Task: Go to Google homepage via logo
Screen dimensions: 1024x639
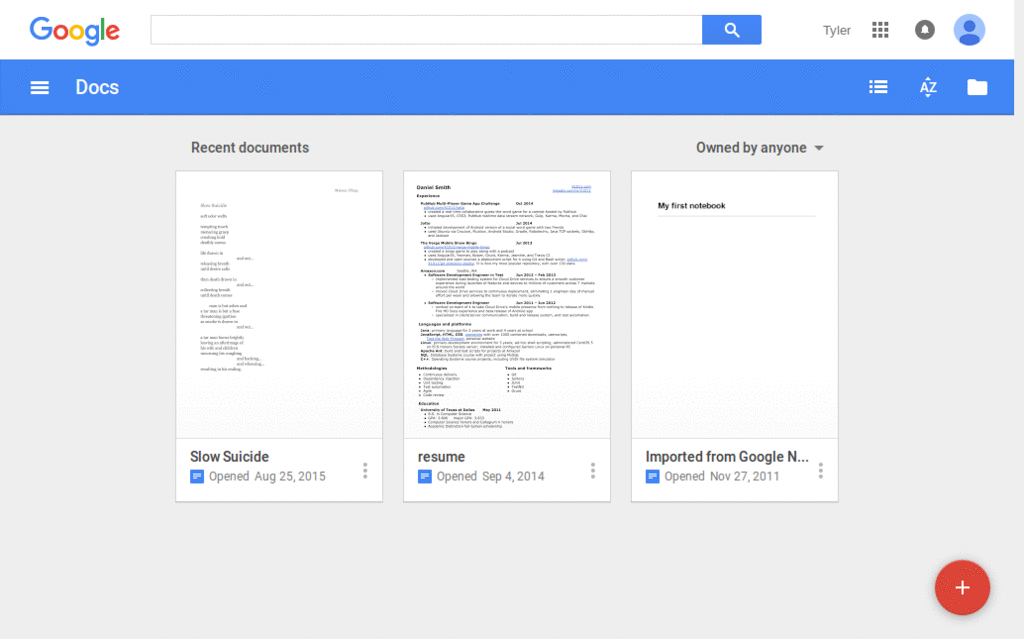Action: 74,31
